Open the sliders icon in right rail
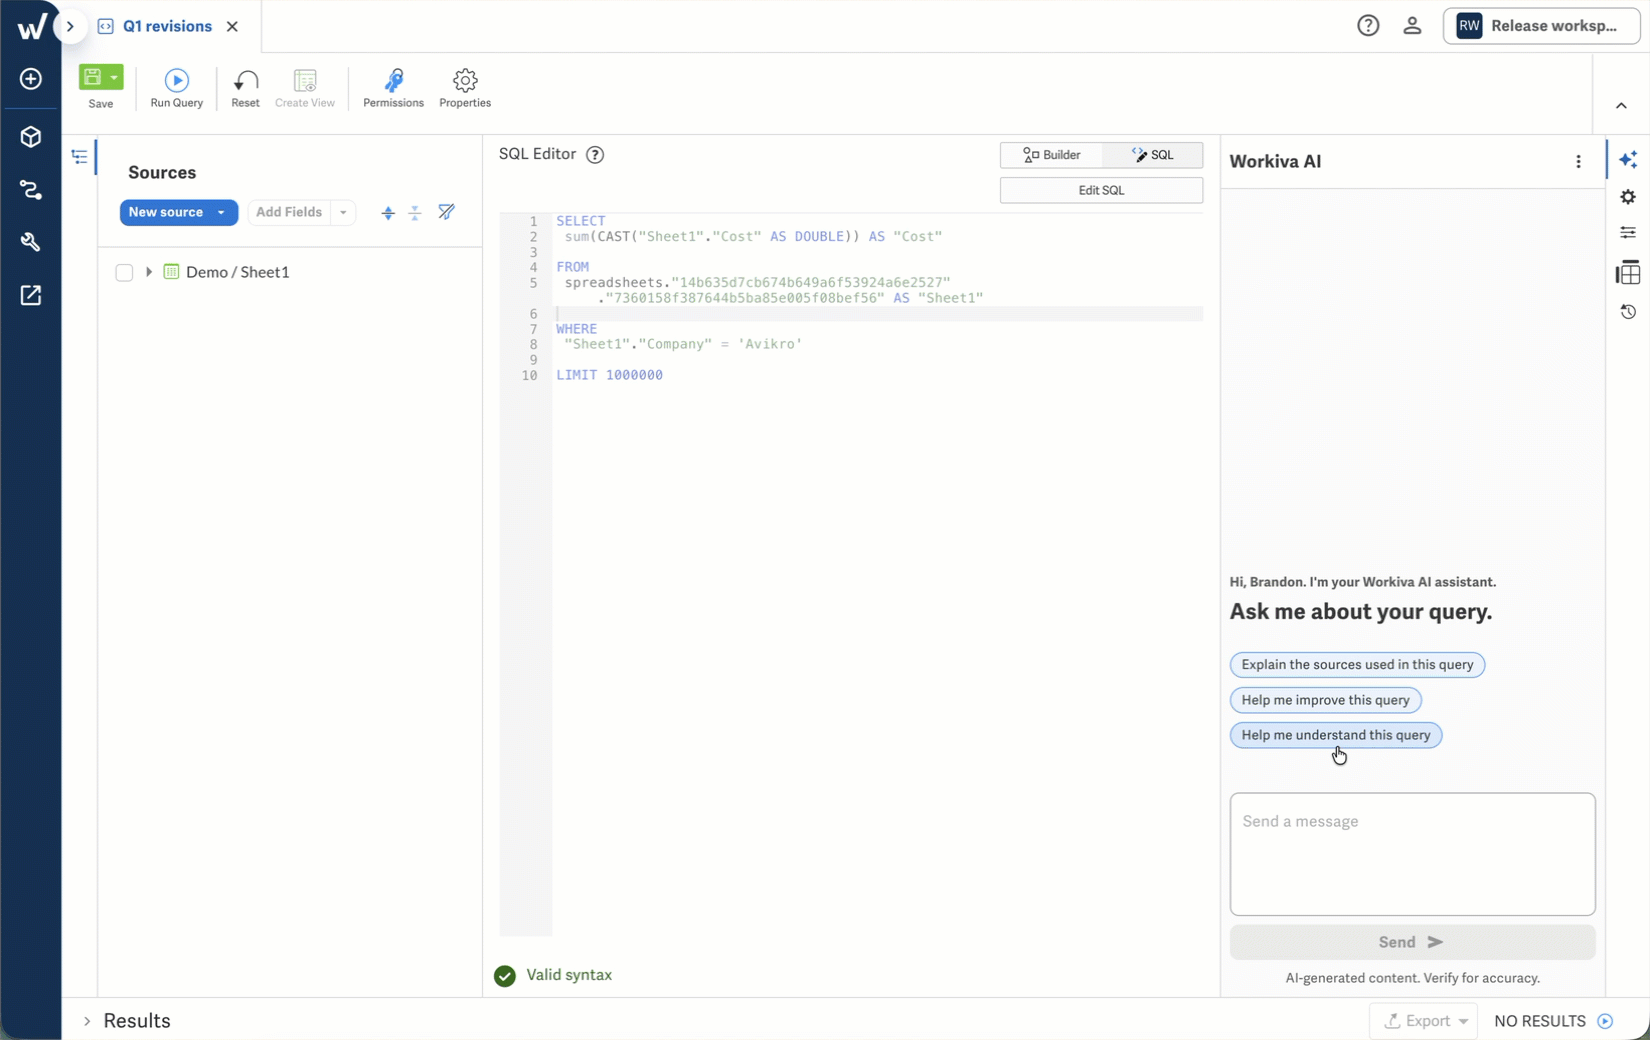This screenshot has width=1650, height=1040. (x=1628, y=233)
